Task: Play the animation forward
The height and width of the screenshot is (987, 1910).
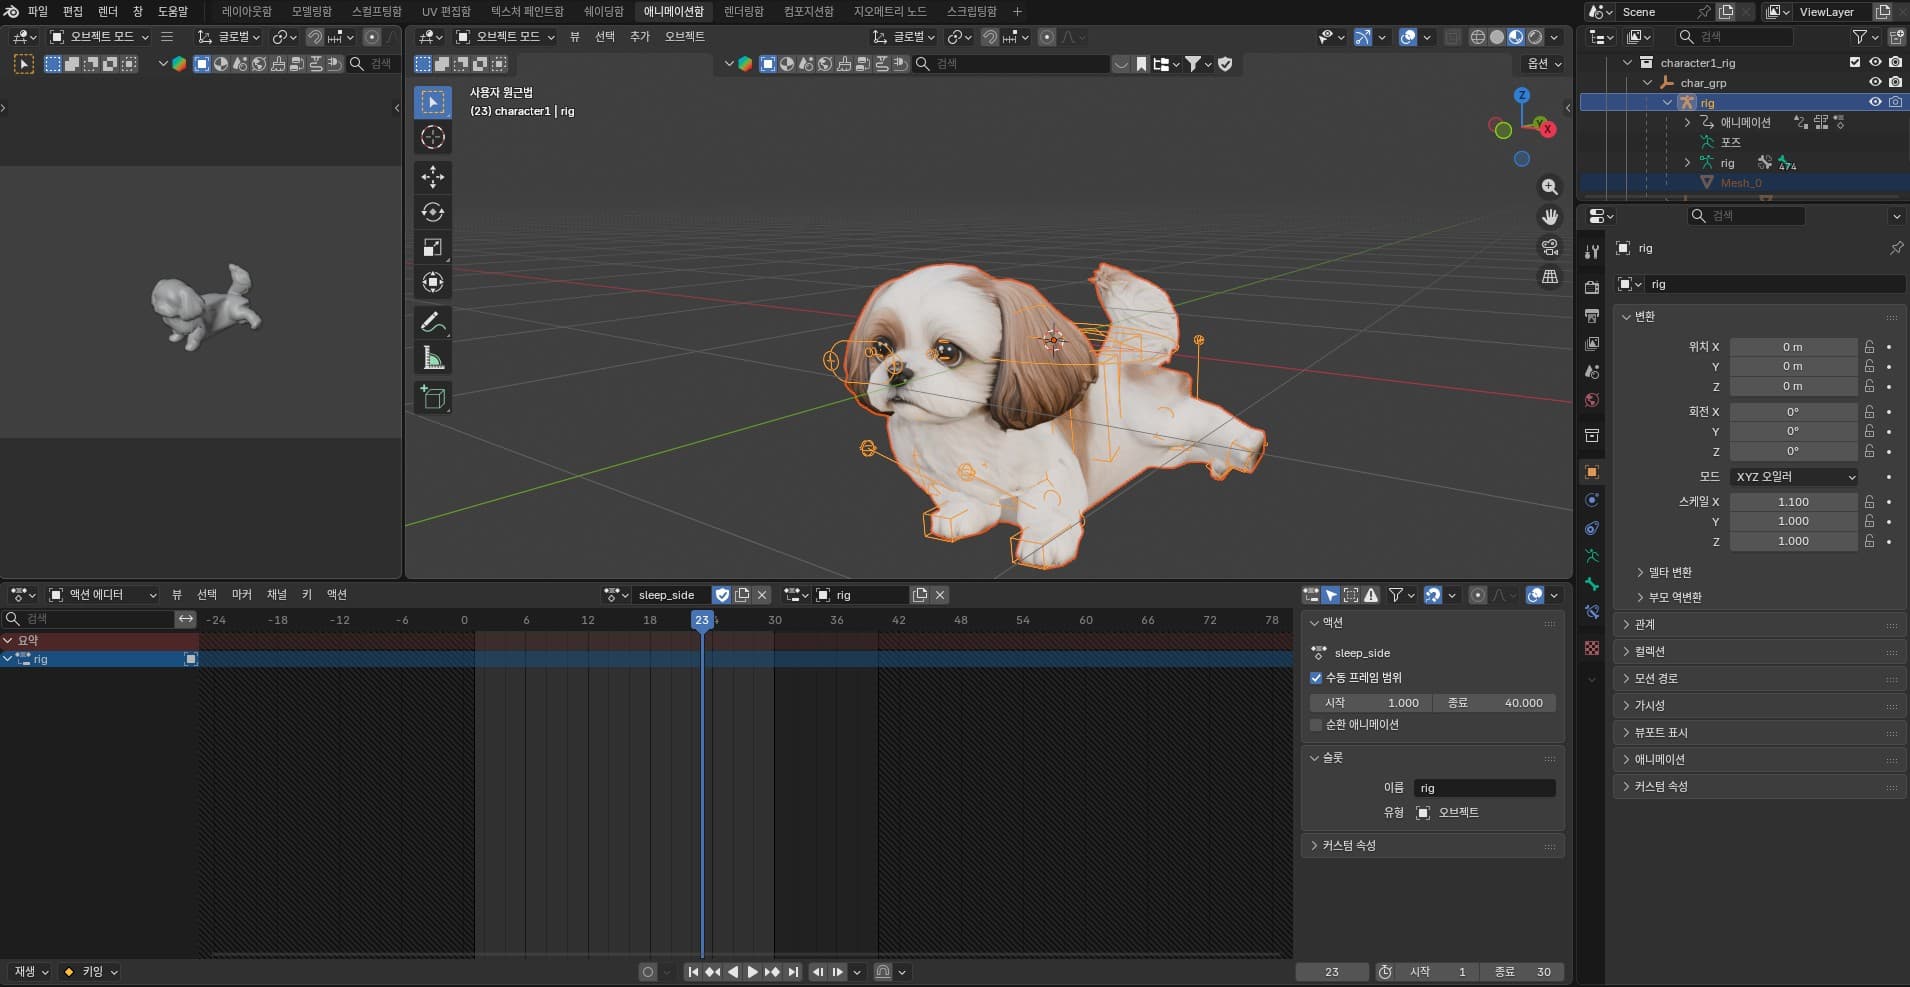Action: coord(753,972)
